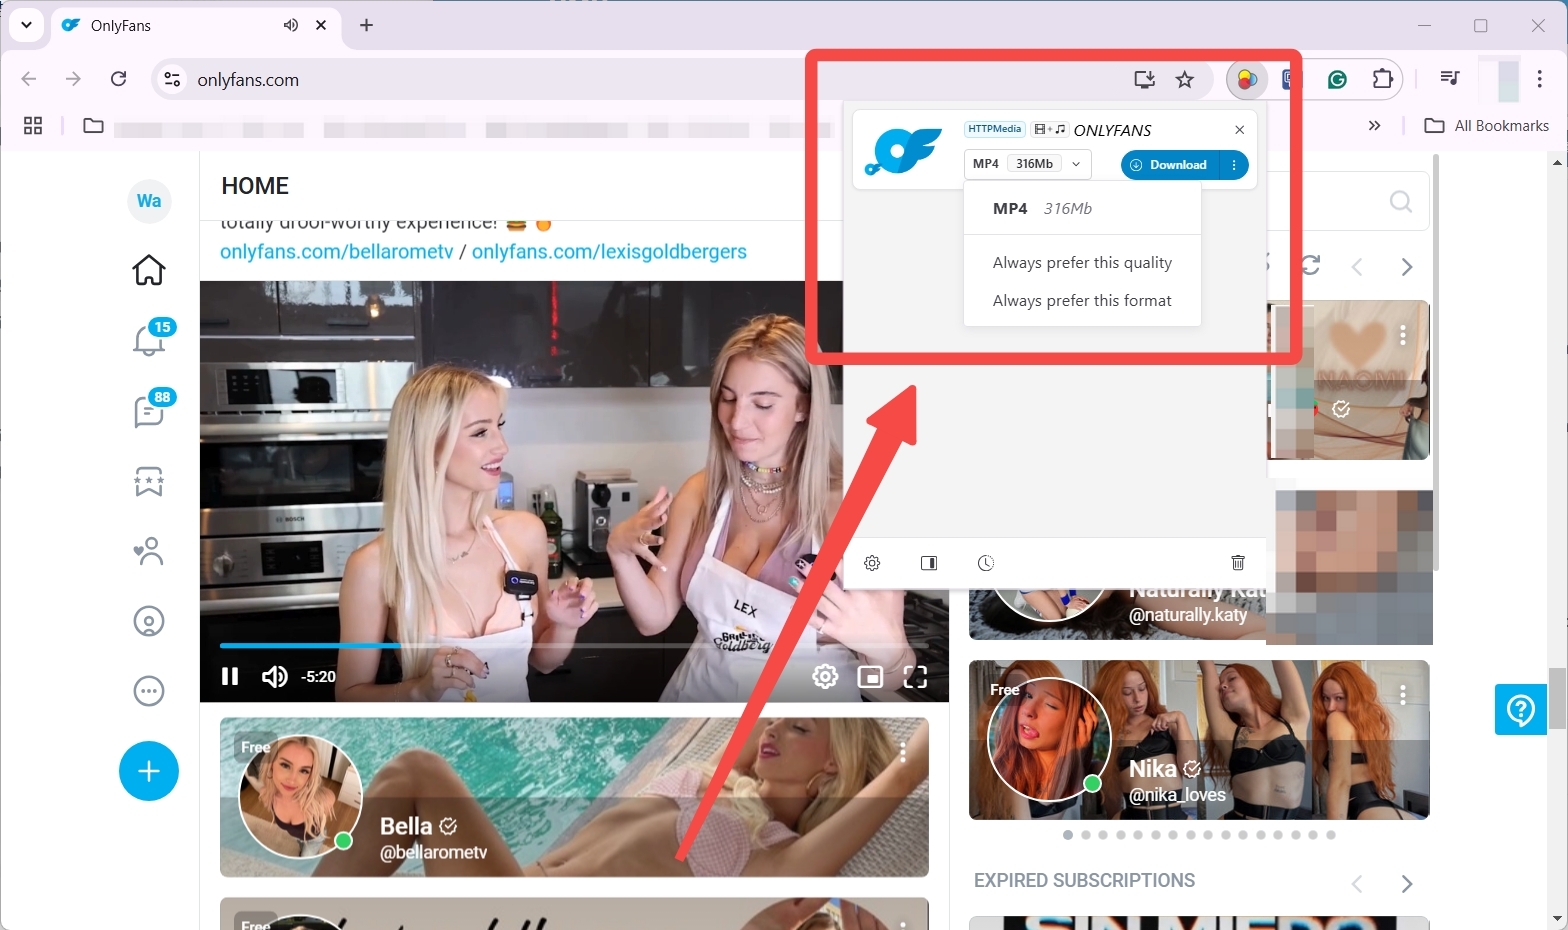Click the video downloader extension toolbar icon

(1247, 79)
